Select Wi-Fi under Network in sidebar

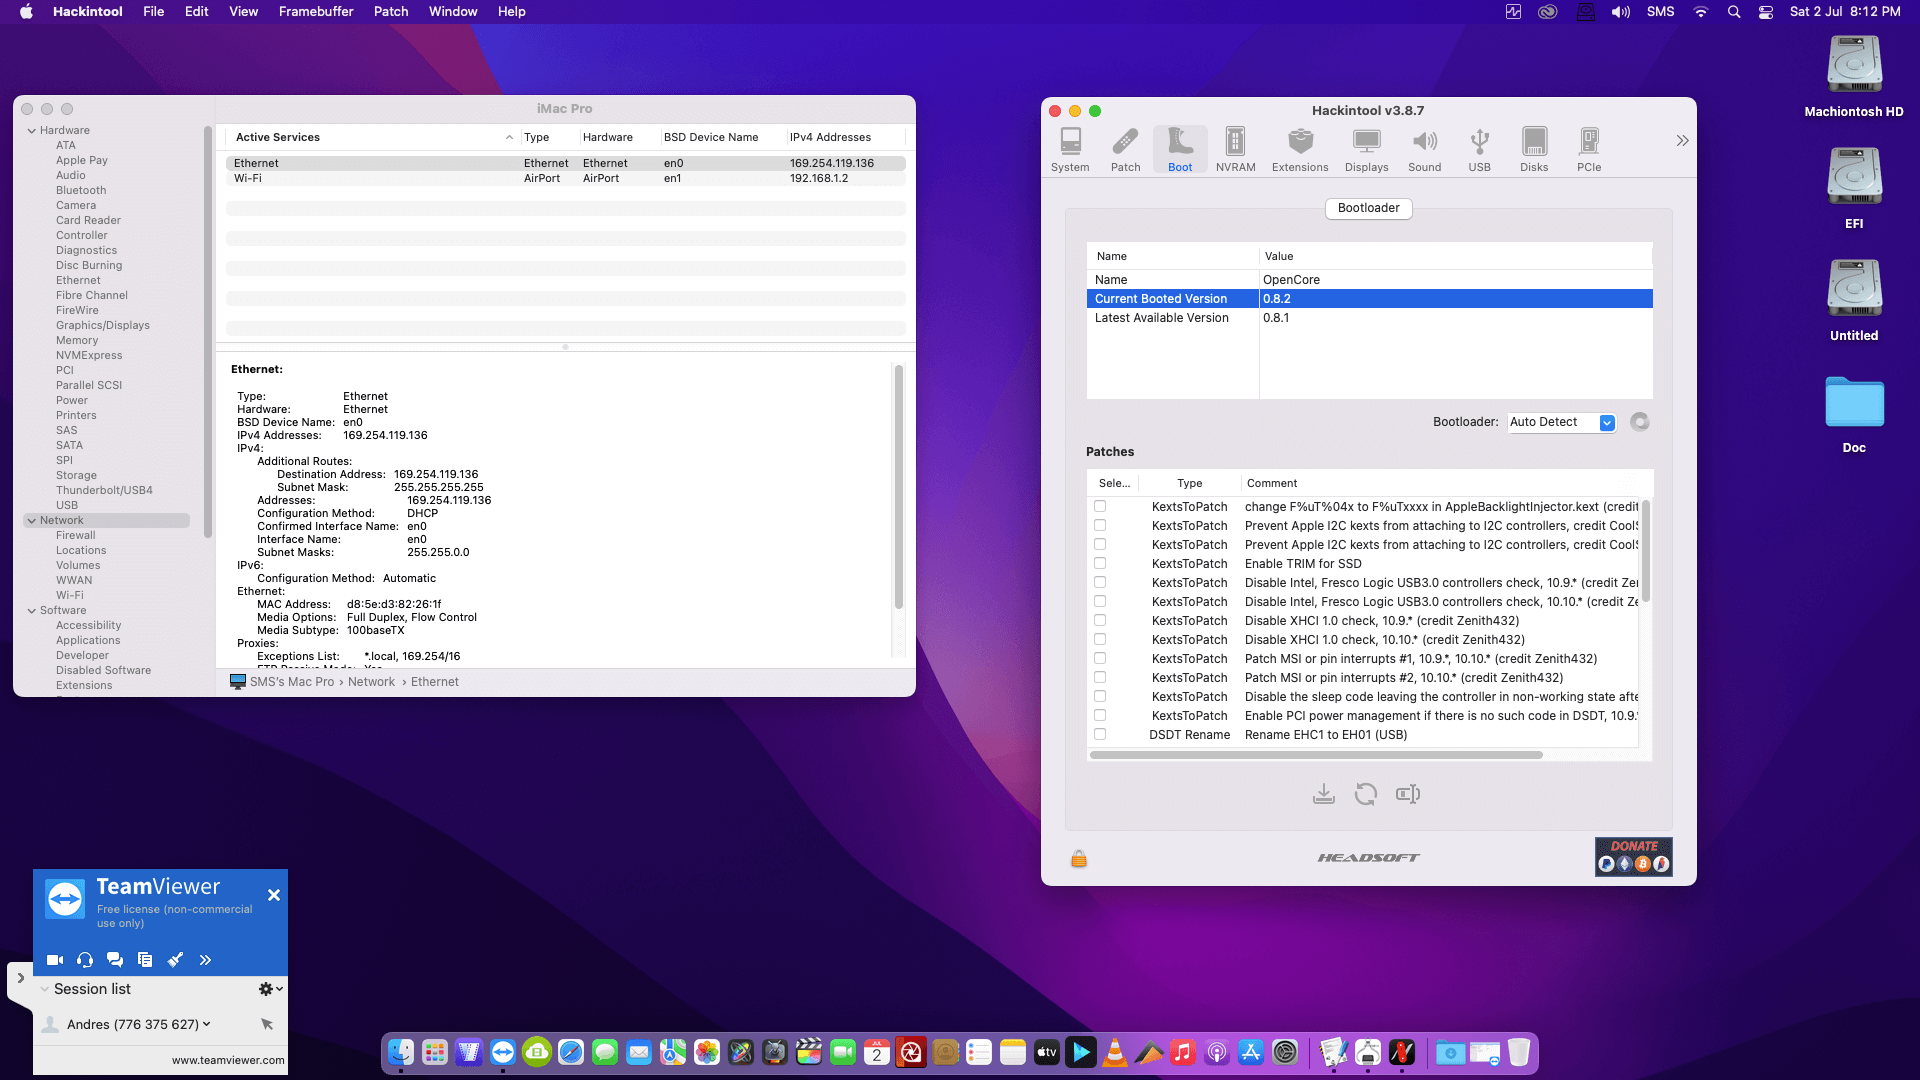[70, 595]
